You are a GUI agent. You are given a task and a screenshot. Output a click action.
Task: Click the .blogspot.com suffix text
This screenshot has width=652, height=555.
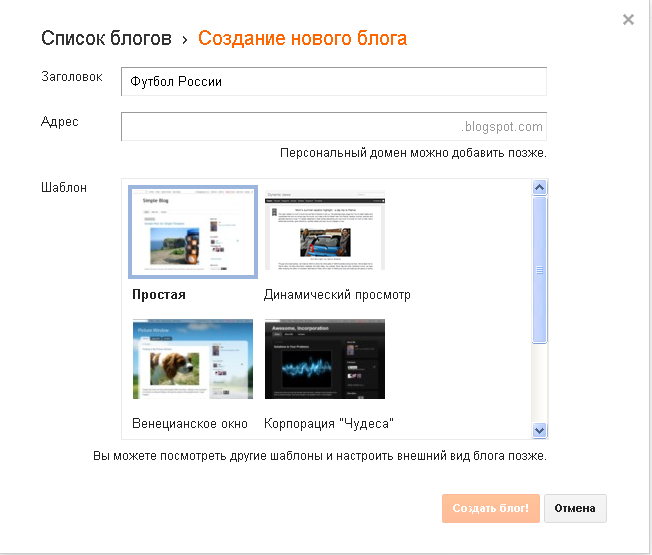tap(502, 126)
